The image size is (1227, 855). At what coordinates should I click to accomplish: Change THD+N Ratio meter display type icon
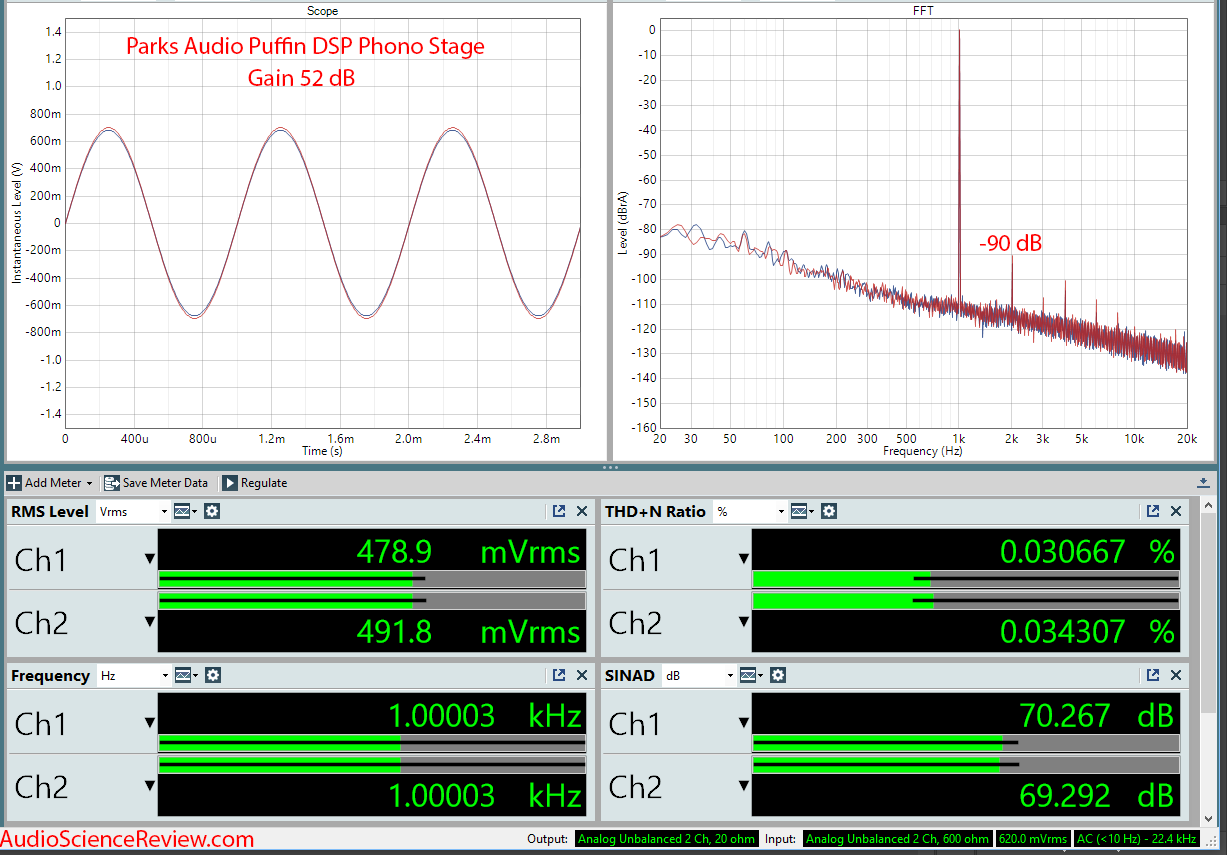click(x=802, y=511)
